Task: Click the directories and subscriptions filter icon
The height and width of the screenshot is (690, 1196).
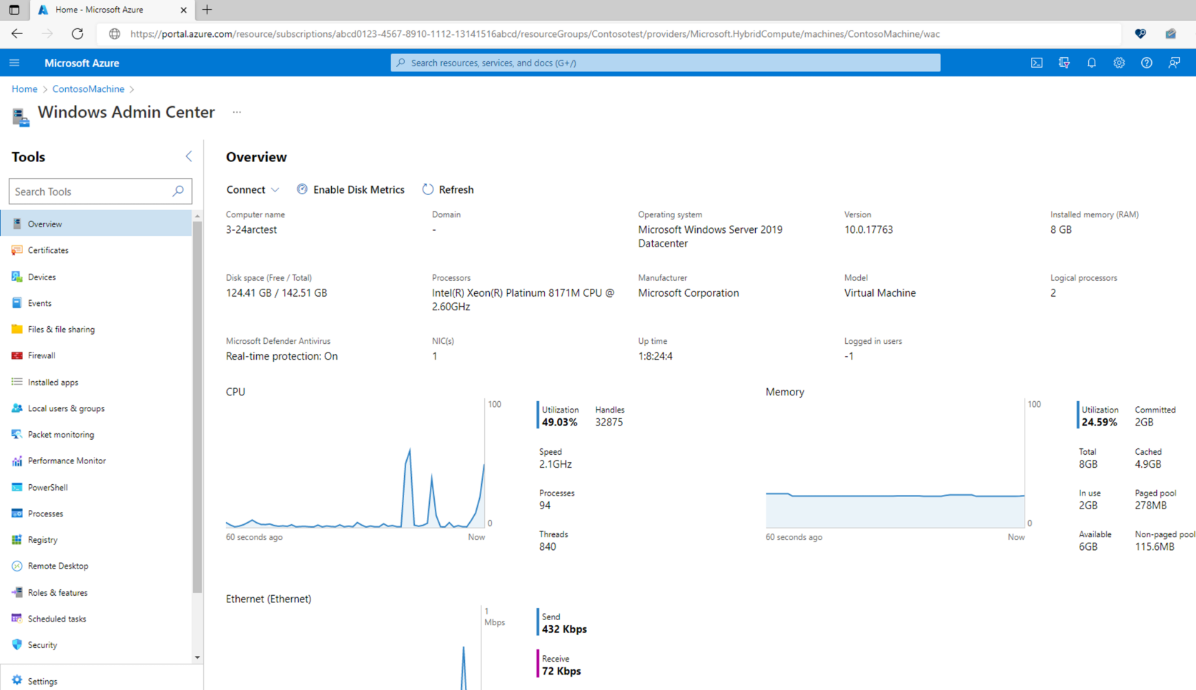Action: pos(1064,63)
